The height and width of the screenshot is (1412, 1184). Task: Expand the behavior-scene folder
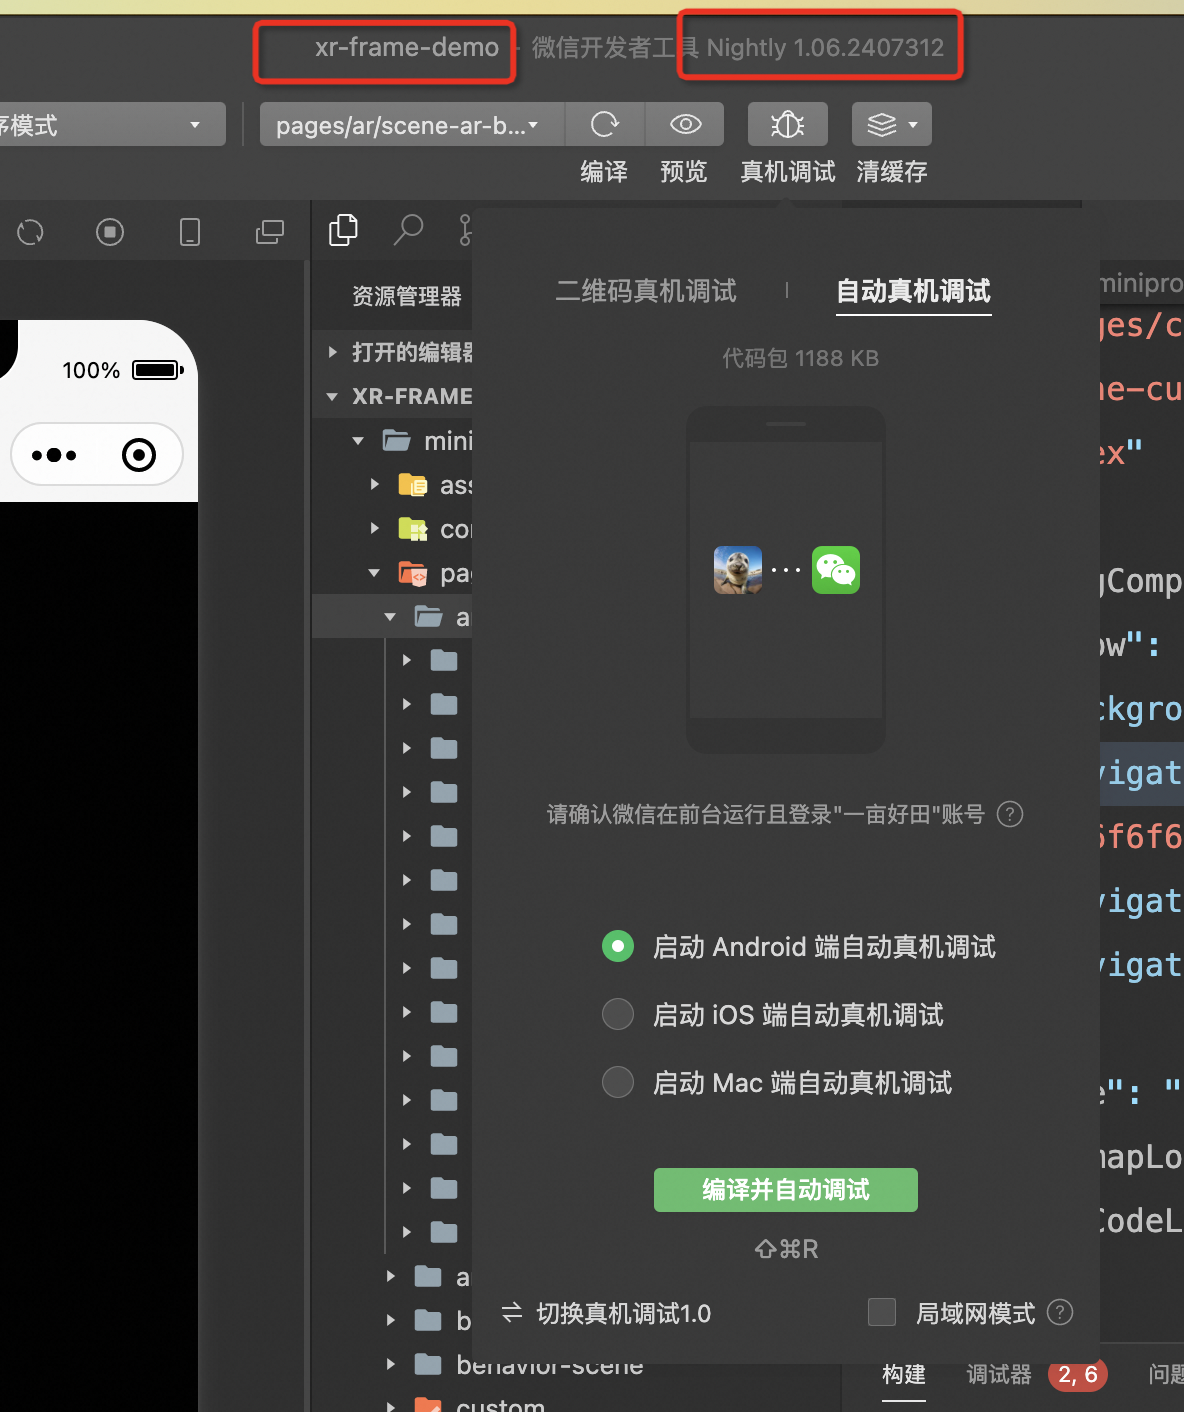coord(391,1364)
